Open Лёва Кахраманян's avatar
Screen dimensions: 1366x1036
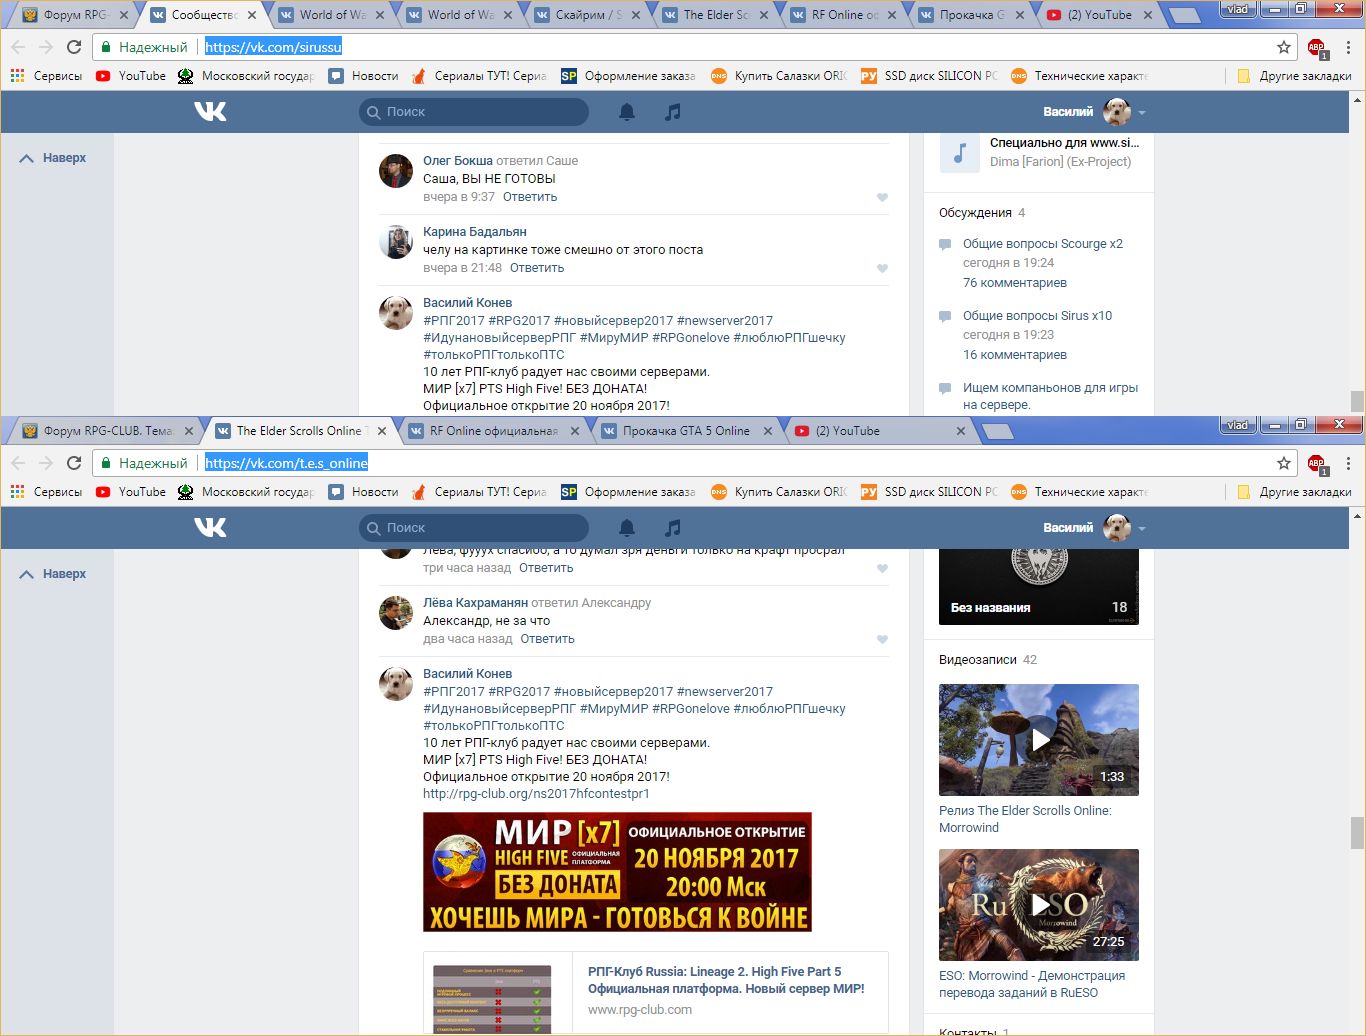click(x=396, y=613)
